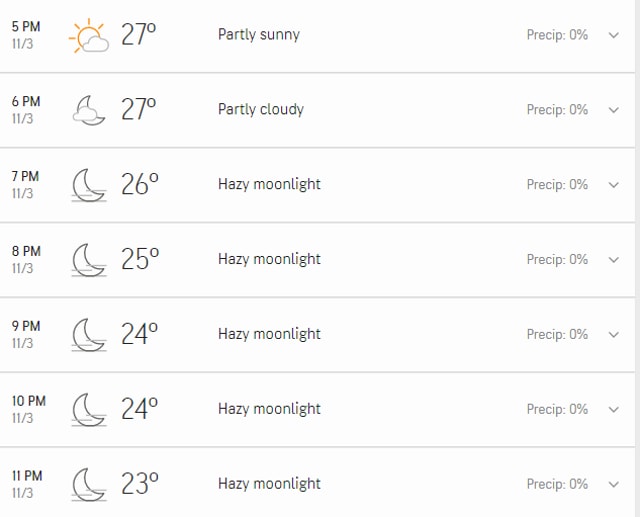Expand the 11 PM forecast details chevron

coord(613,484)
